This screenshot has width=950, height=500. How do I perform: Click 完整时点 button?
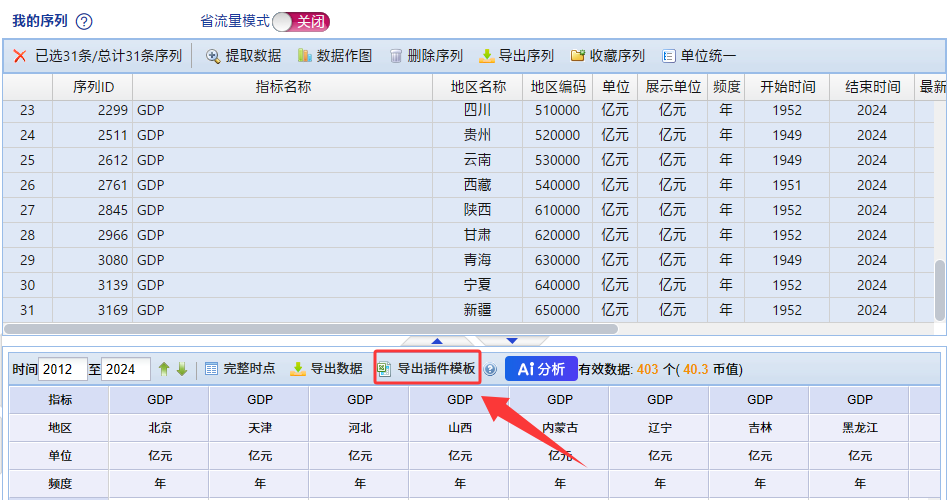coord(240,369)
